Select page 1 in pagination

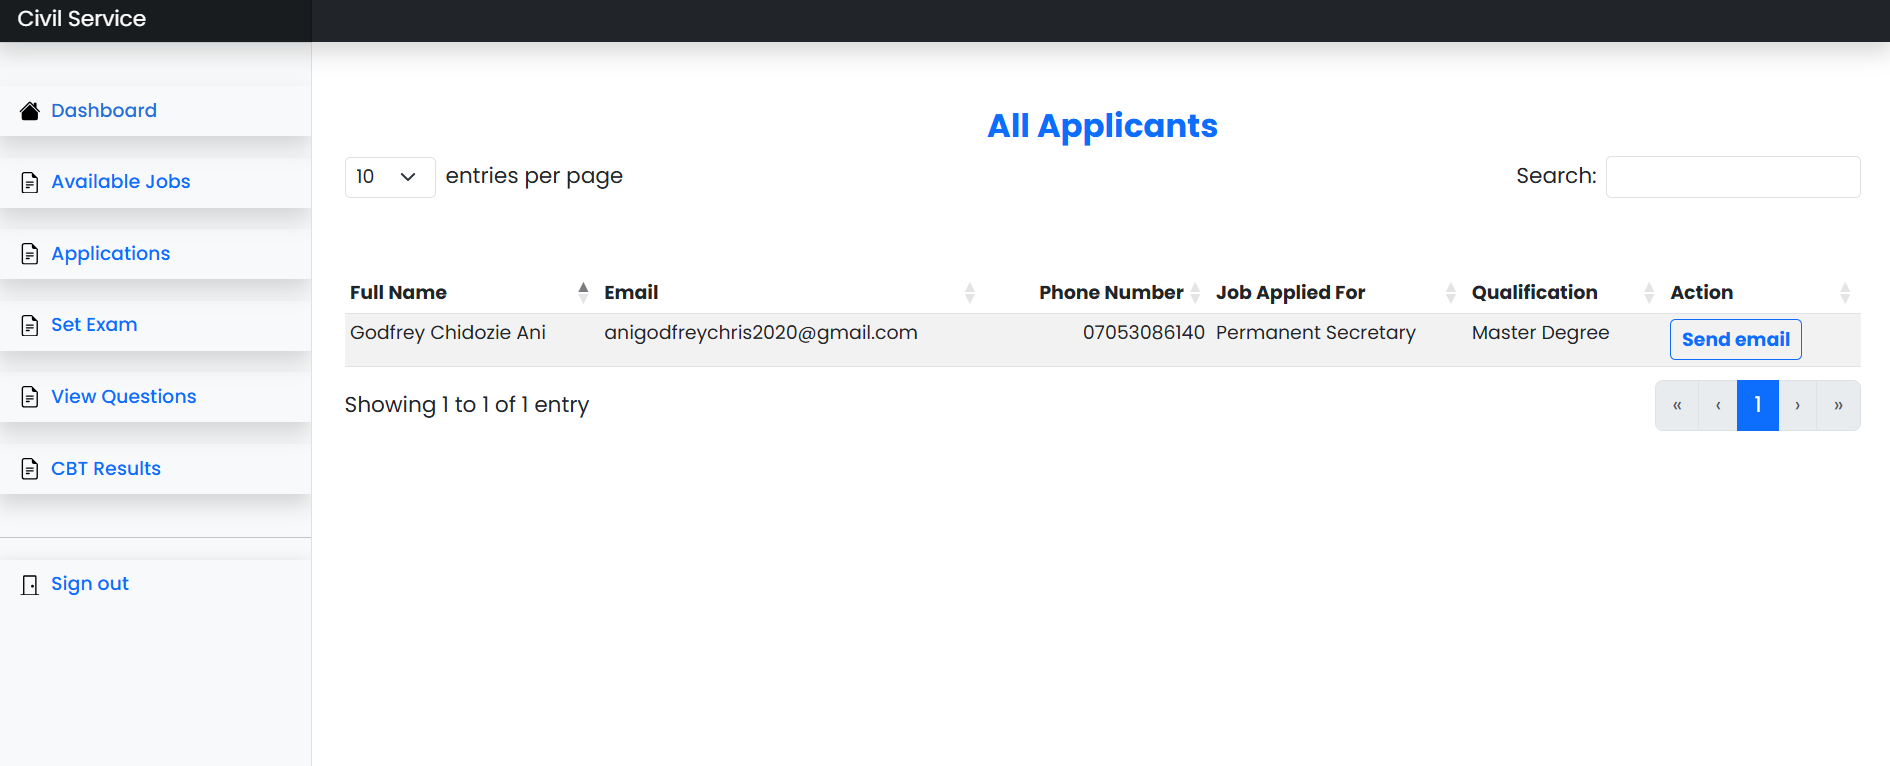[1757, 405]
